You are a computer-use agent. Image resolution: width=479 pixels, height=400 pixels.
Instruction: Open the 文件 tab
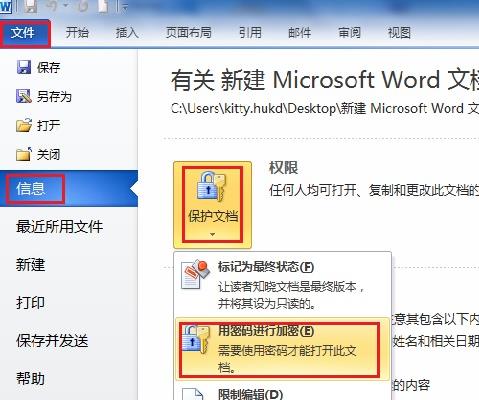25,33
